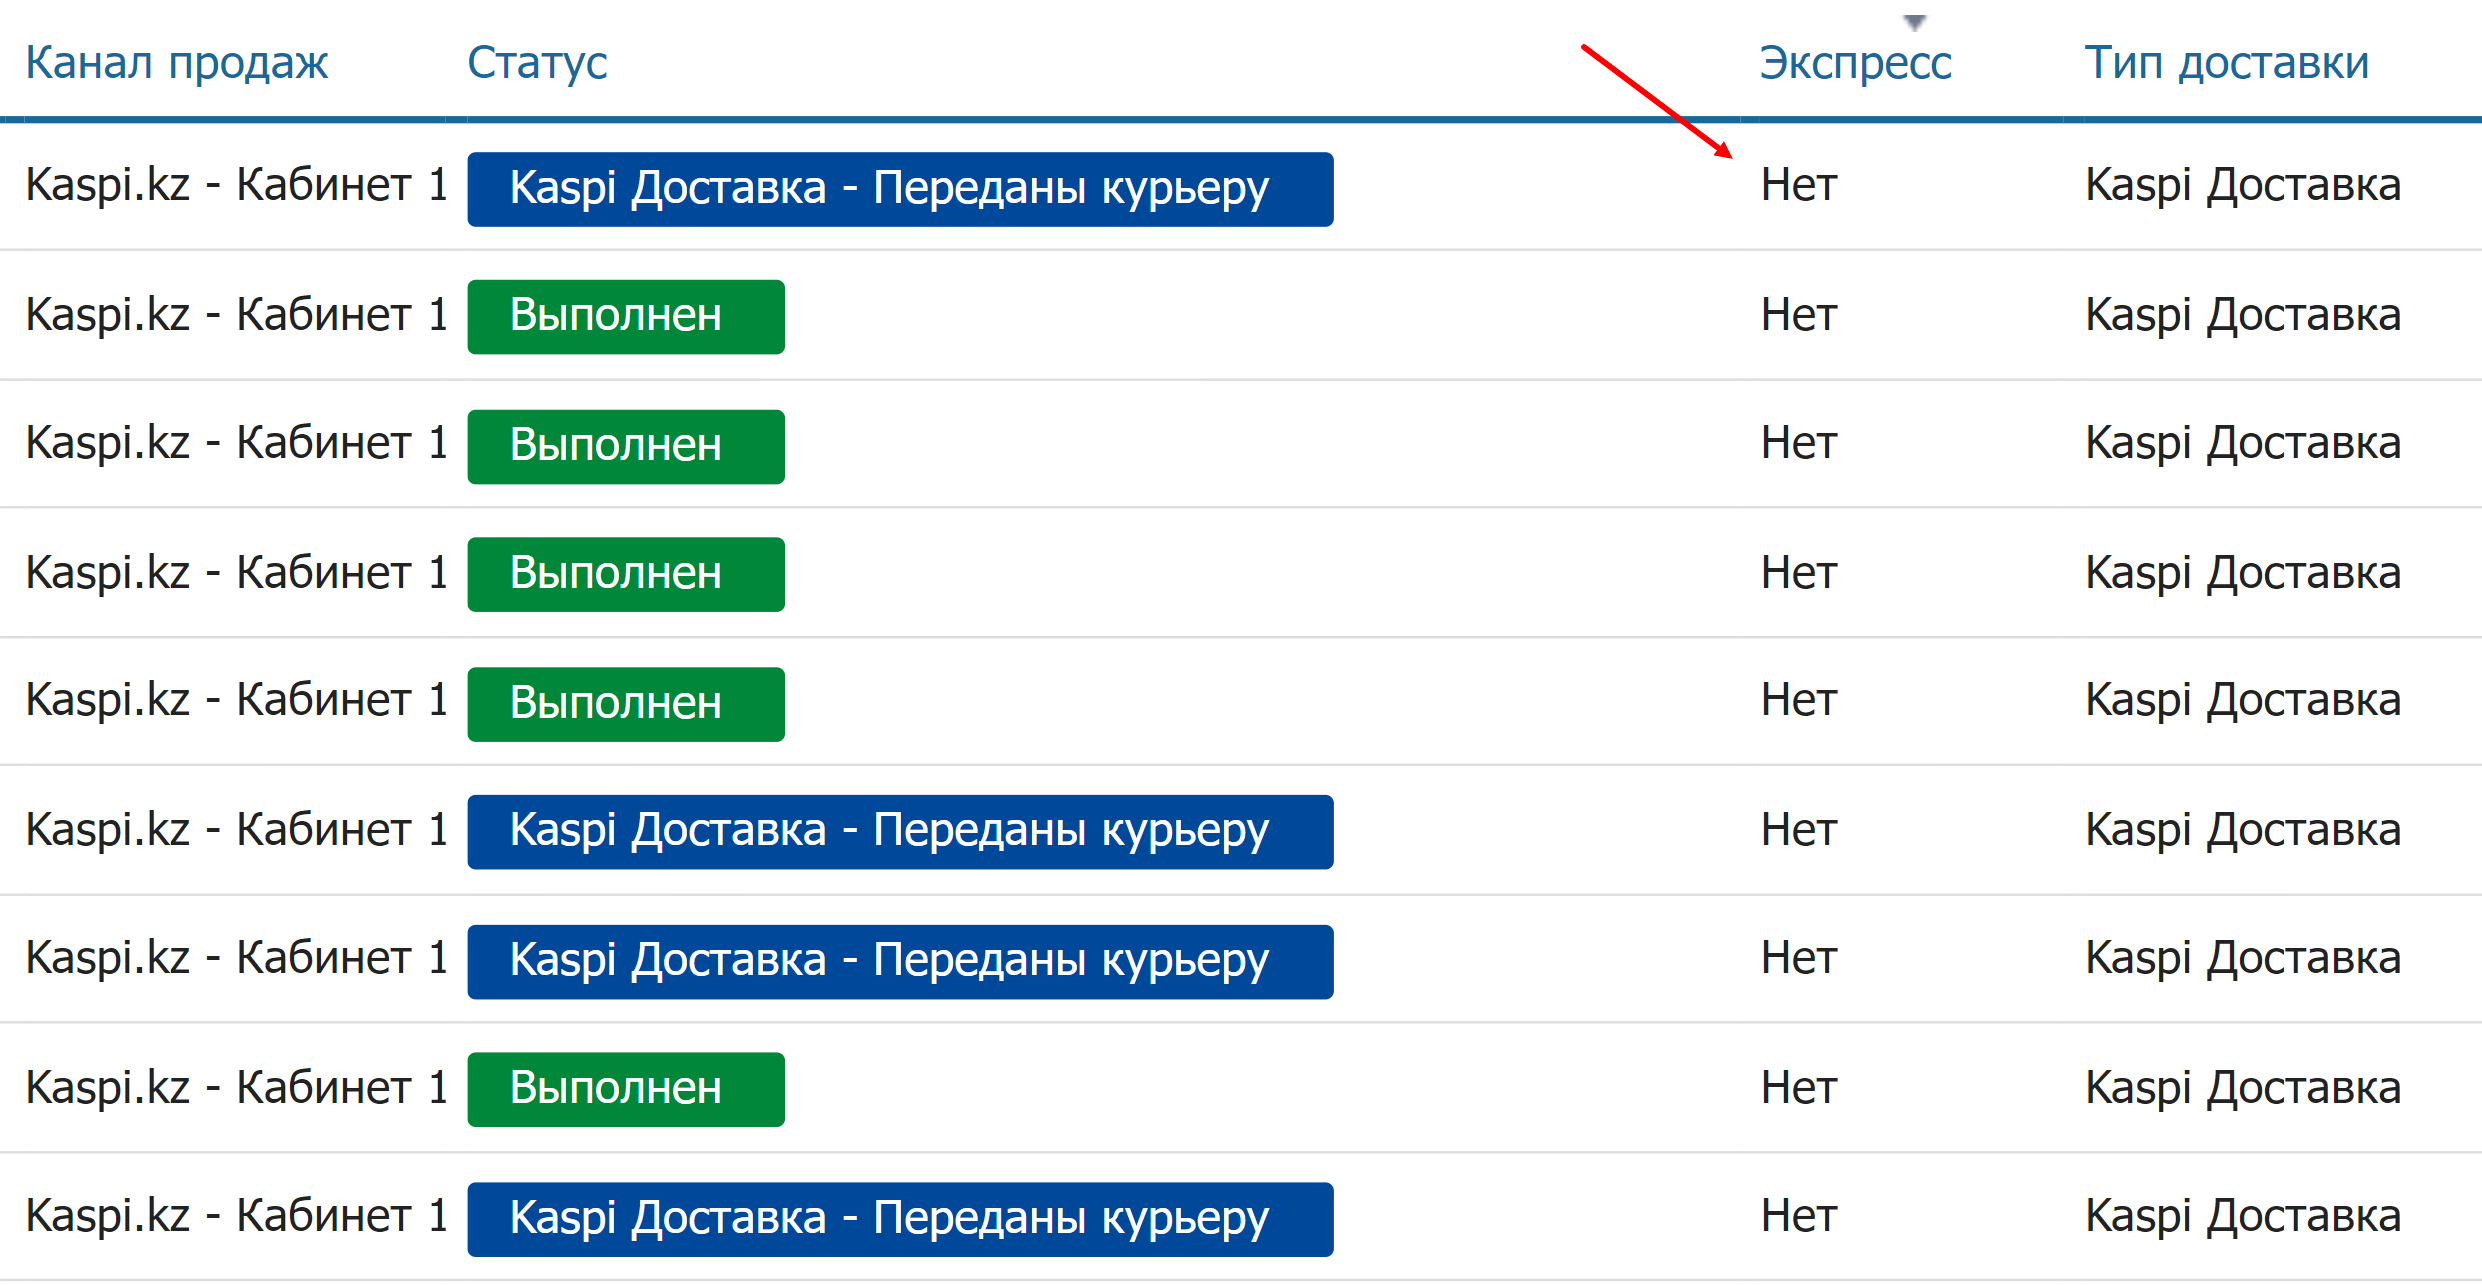Viewport: 2482px width, 1285px height.
Task: Click the fifth row's Выполнен status badge
Action: (625, 704)
